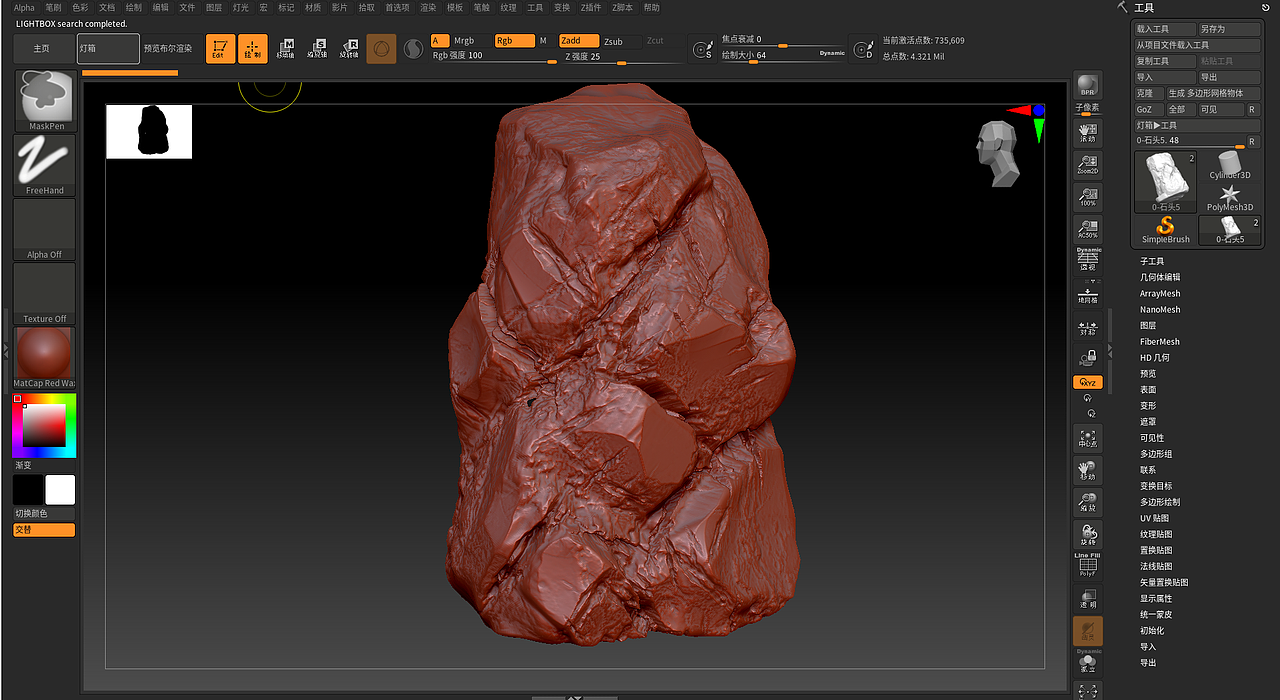Viewport: 1280px width, 700px height.
Task: Click the PolyMesh3D star tool
Action: [x=1229, y=198]
